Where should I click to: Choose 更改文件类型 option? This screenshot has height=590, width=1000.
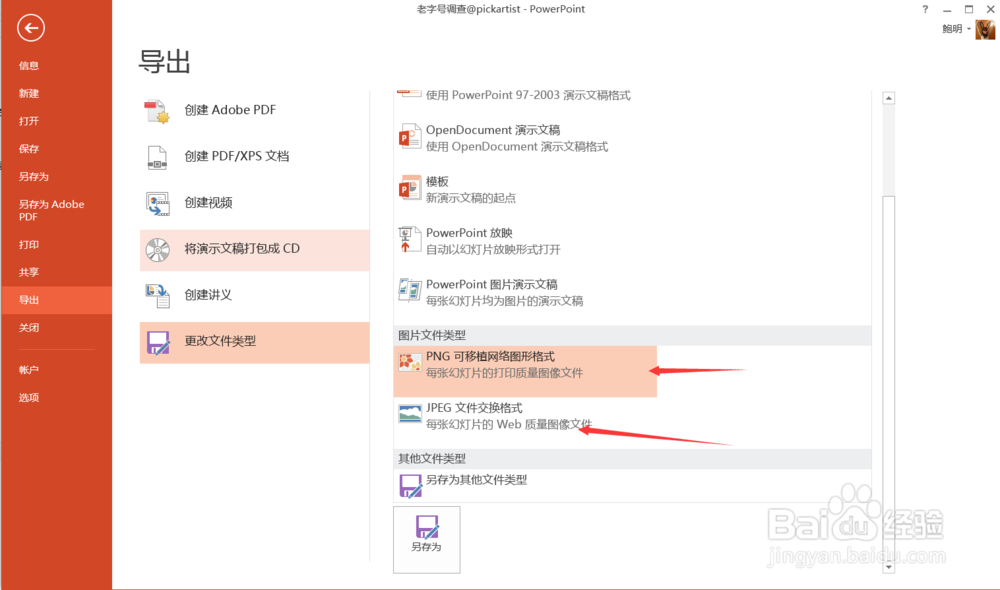(x=254, y=342)
